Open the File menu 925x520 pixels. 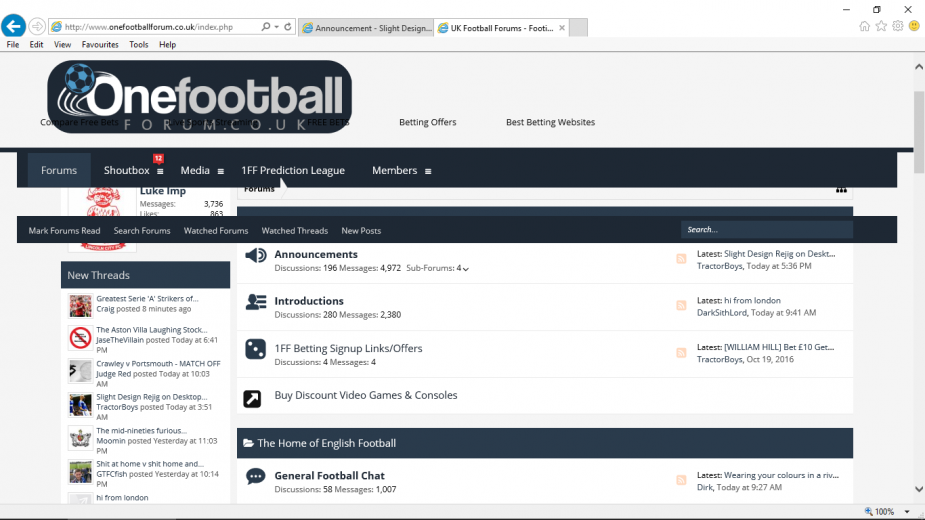tap(12, 44)
